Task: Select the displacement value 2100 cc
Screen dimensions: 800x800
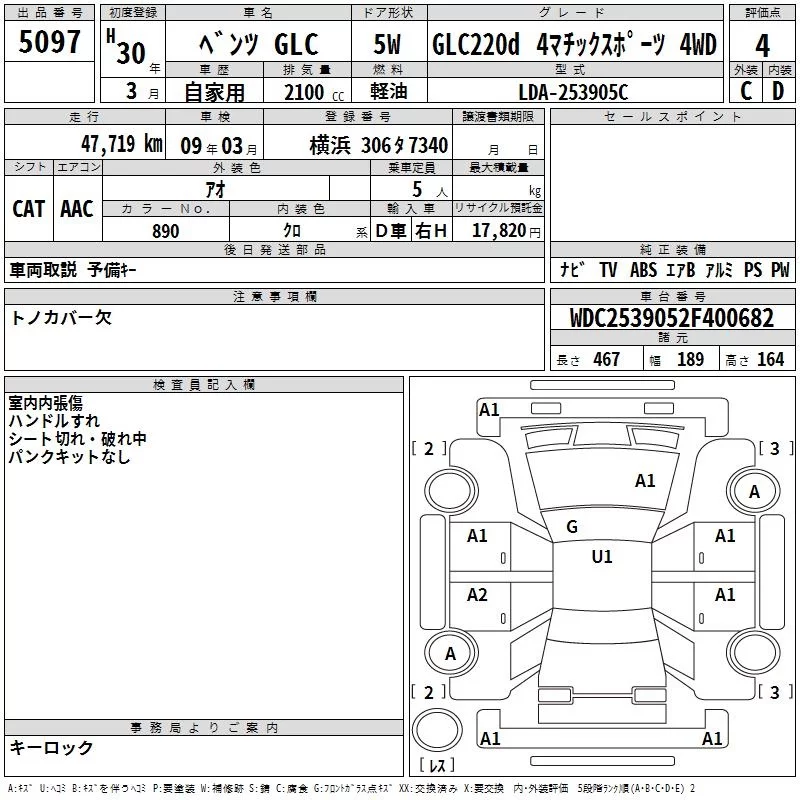Action: (x=314, y=92)
